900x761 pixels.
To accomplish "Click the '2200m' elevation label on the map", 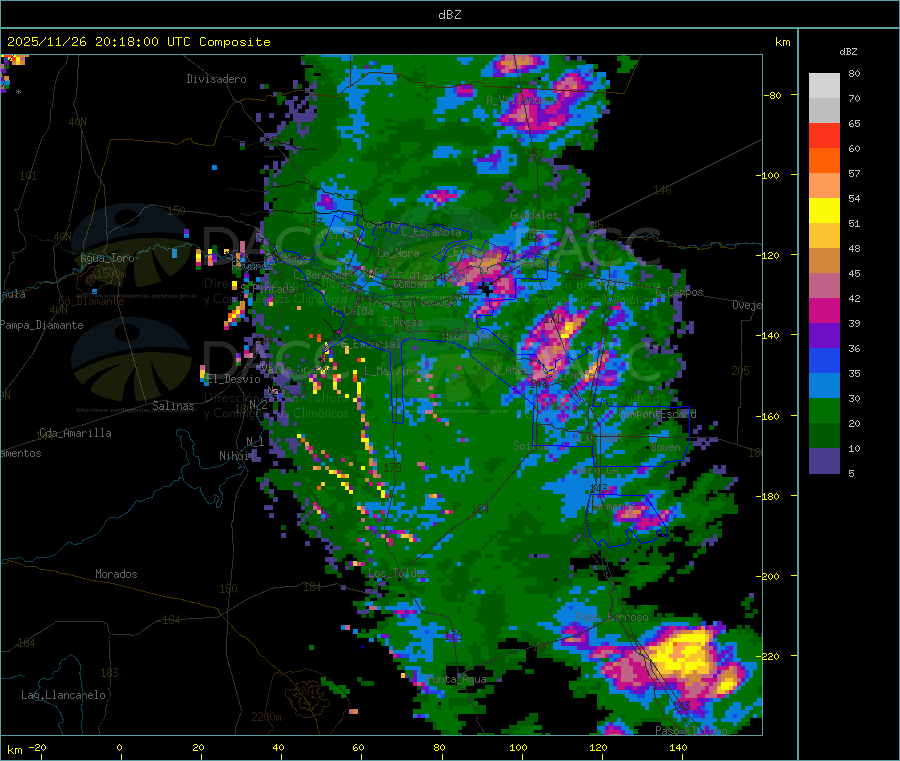I will click(x=266, y=717).
